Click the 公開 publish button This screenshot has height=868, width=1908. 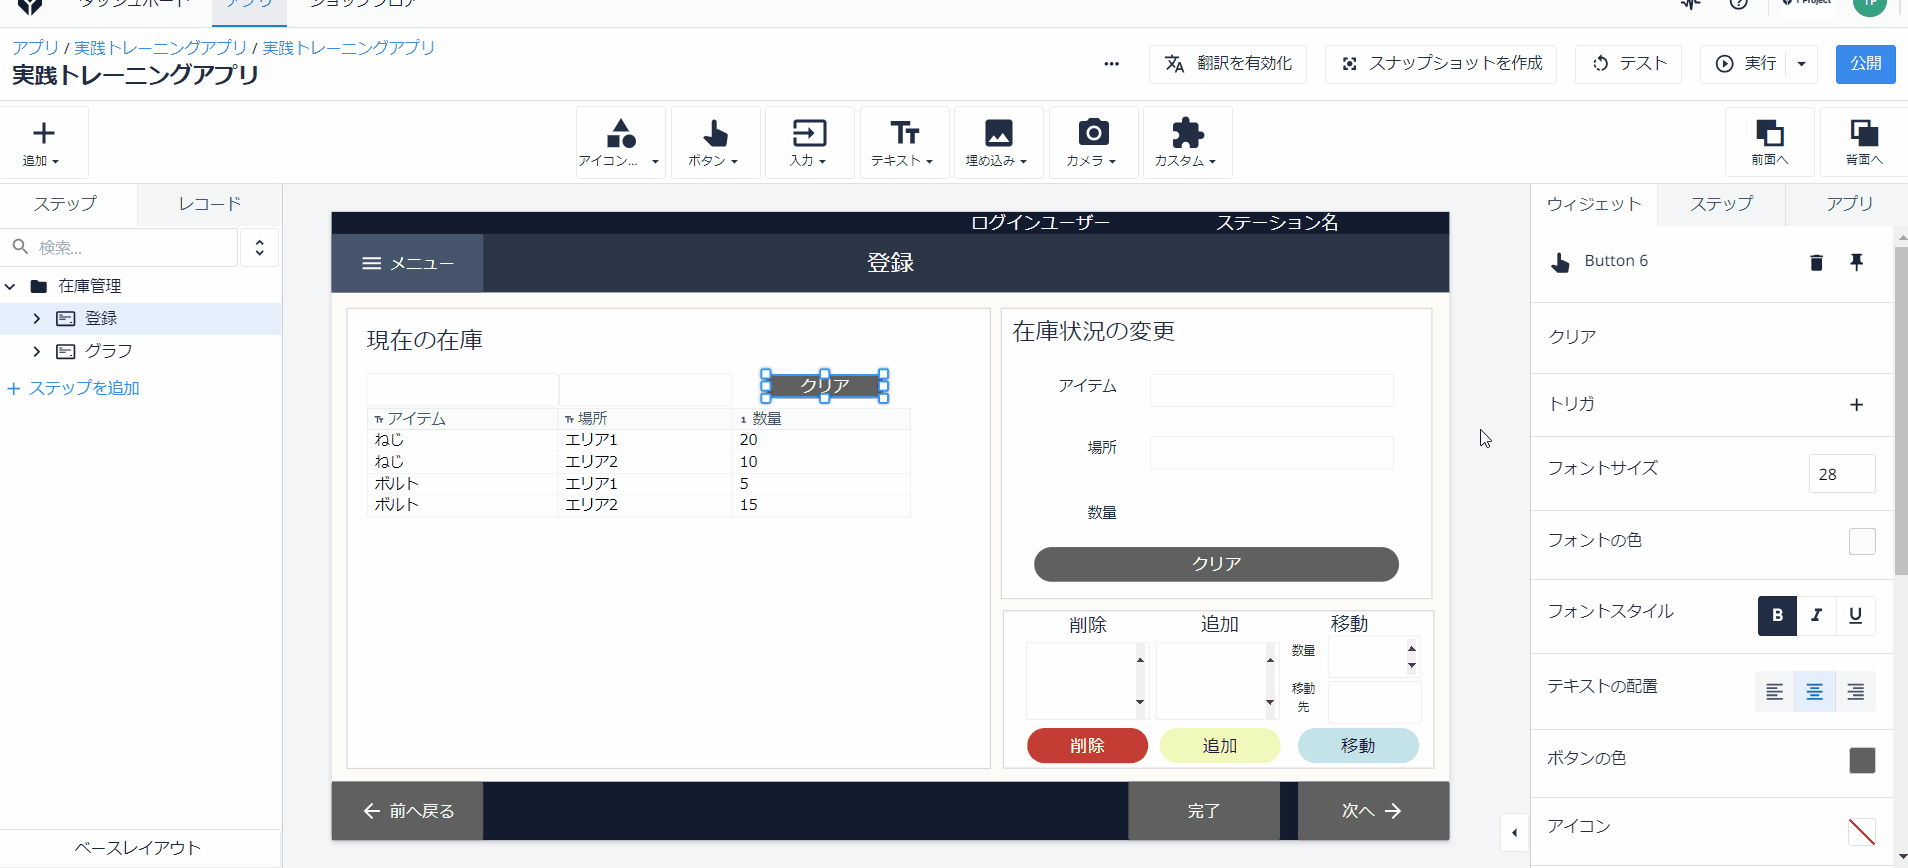[1865, 64]
